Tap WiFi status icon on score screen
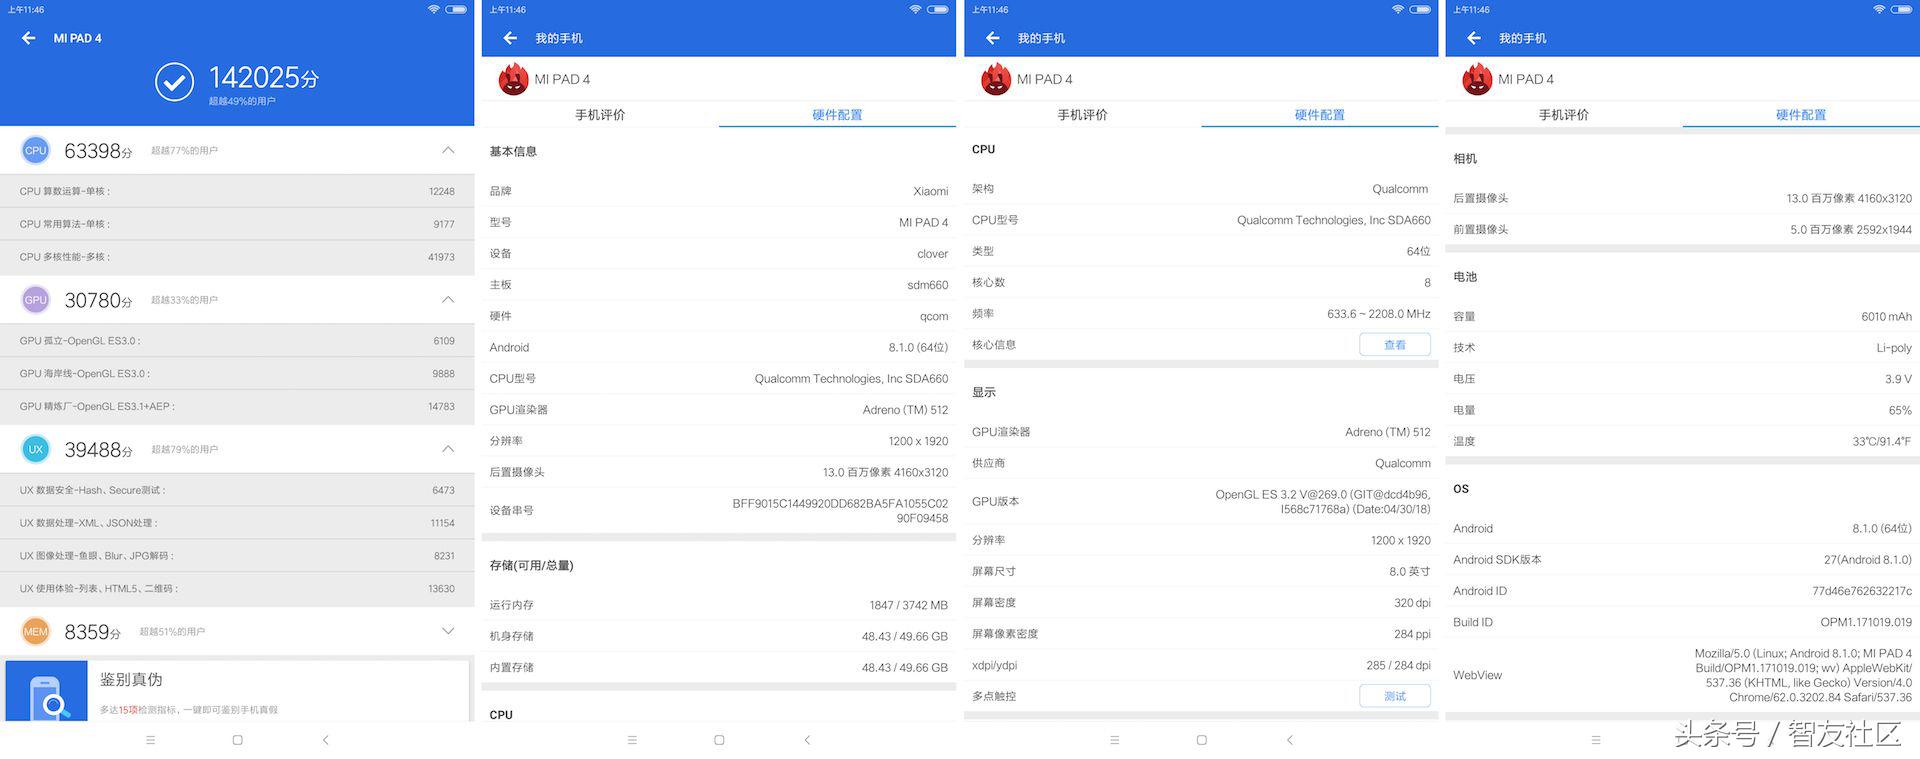 tap(433, 9)
